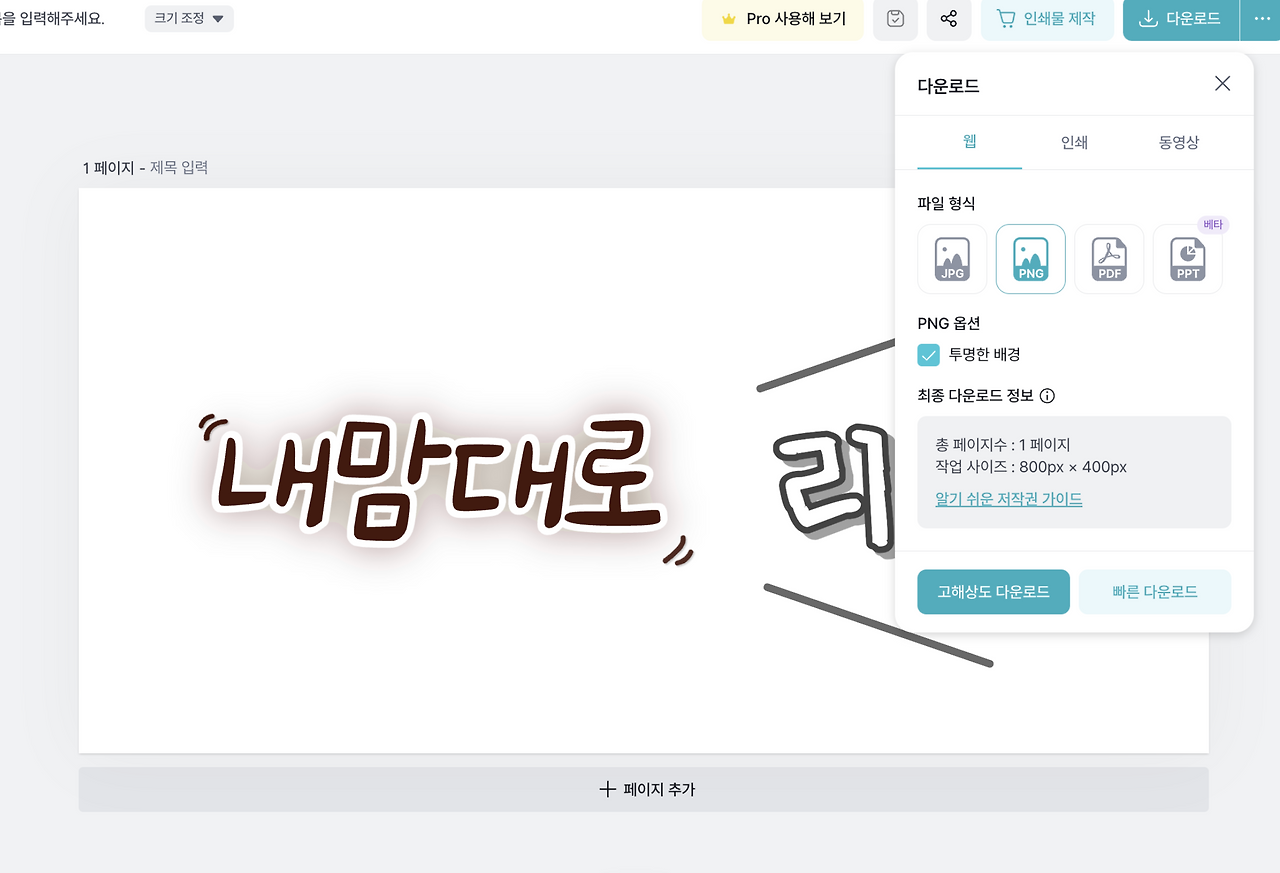Open the 크기 조정 dropdown
This screenshot has height=873, width=1280.
[189, 18]
